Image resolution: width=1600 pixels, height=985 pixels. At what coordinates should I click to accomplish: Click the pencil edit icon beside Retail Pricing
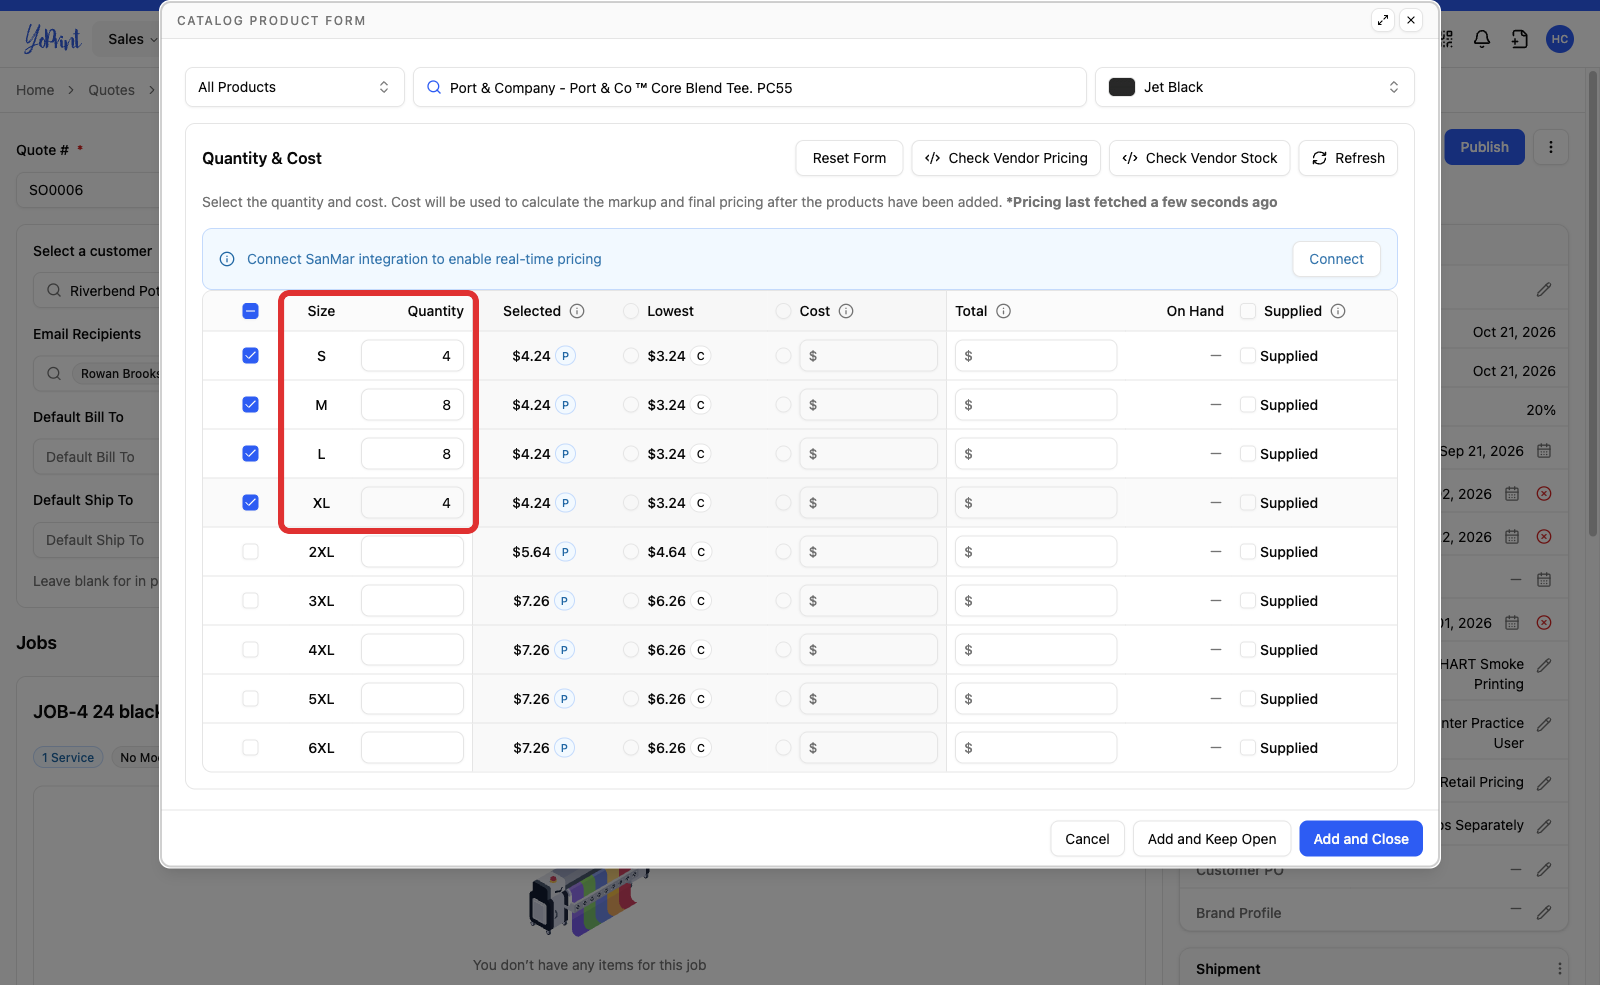pyautogui.click(x=1544, y=783)
